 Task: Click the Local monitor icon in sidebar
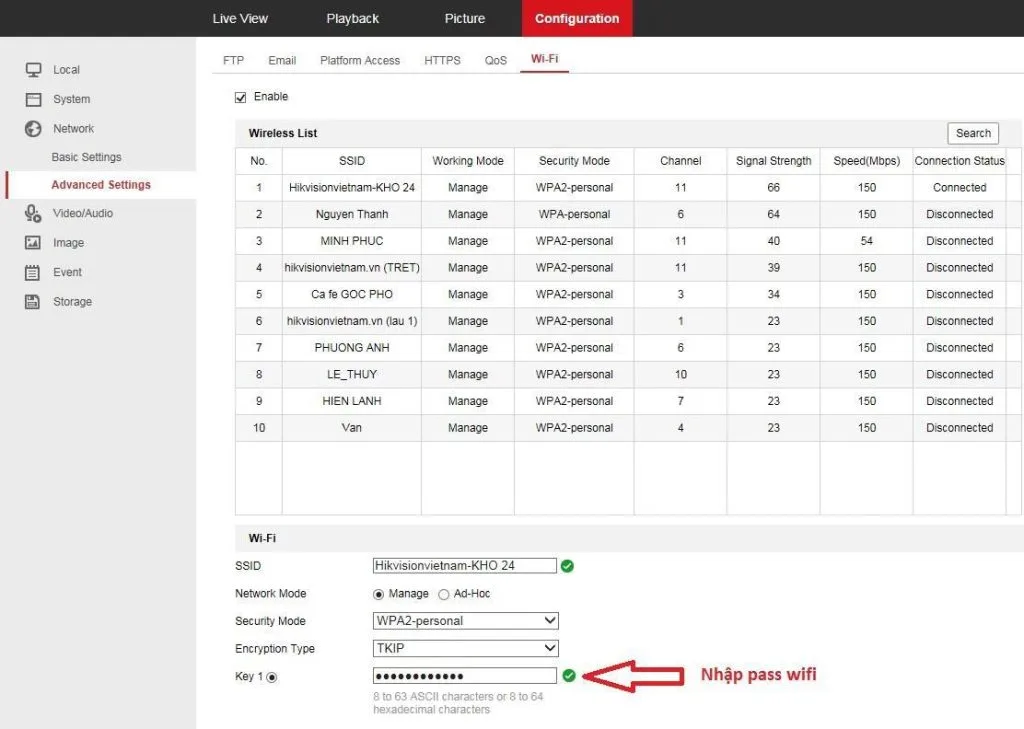33,69
